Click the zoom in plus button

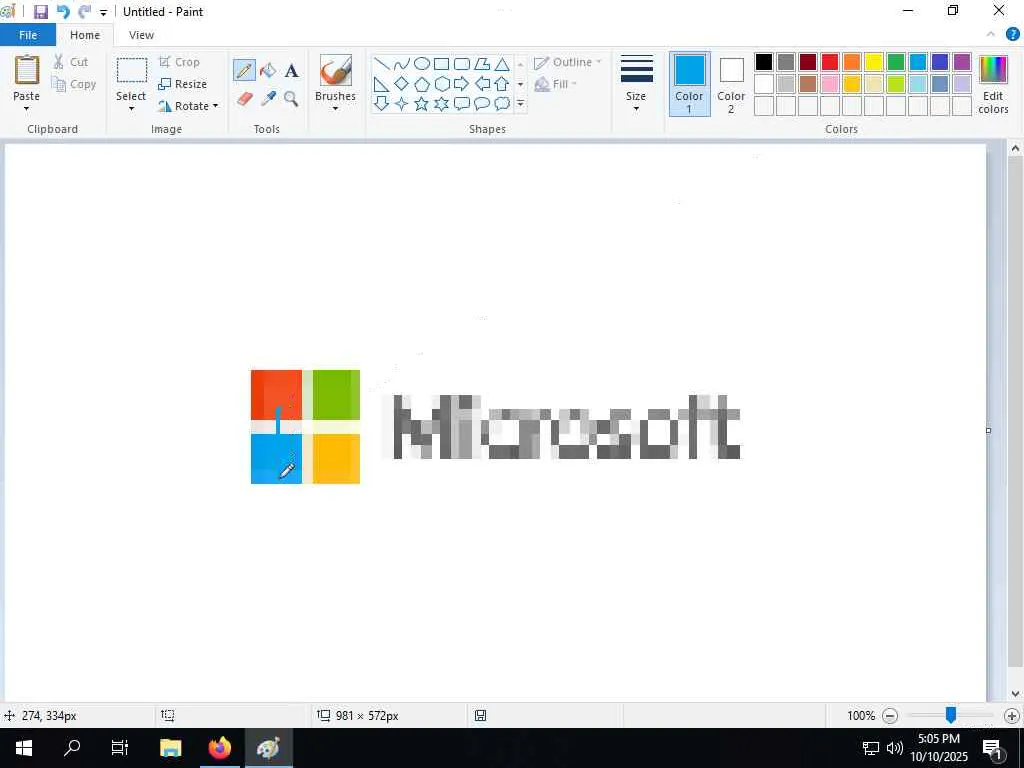pyautogui.click(x=1012, y=716)
